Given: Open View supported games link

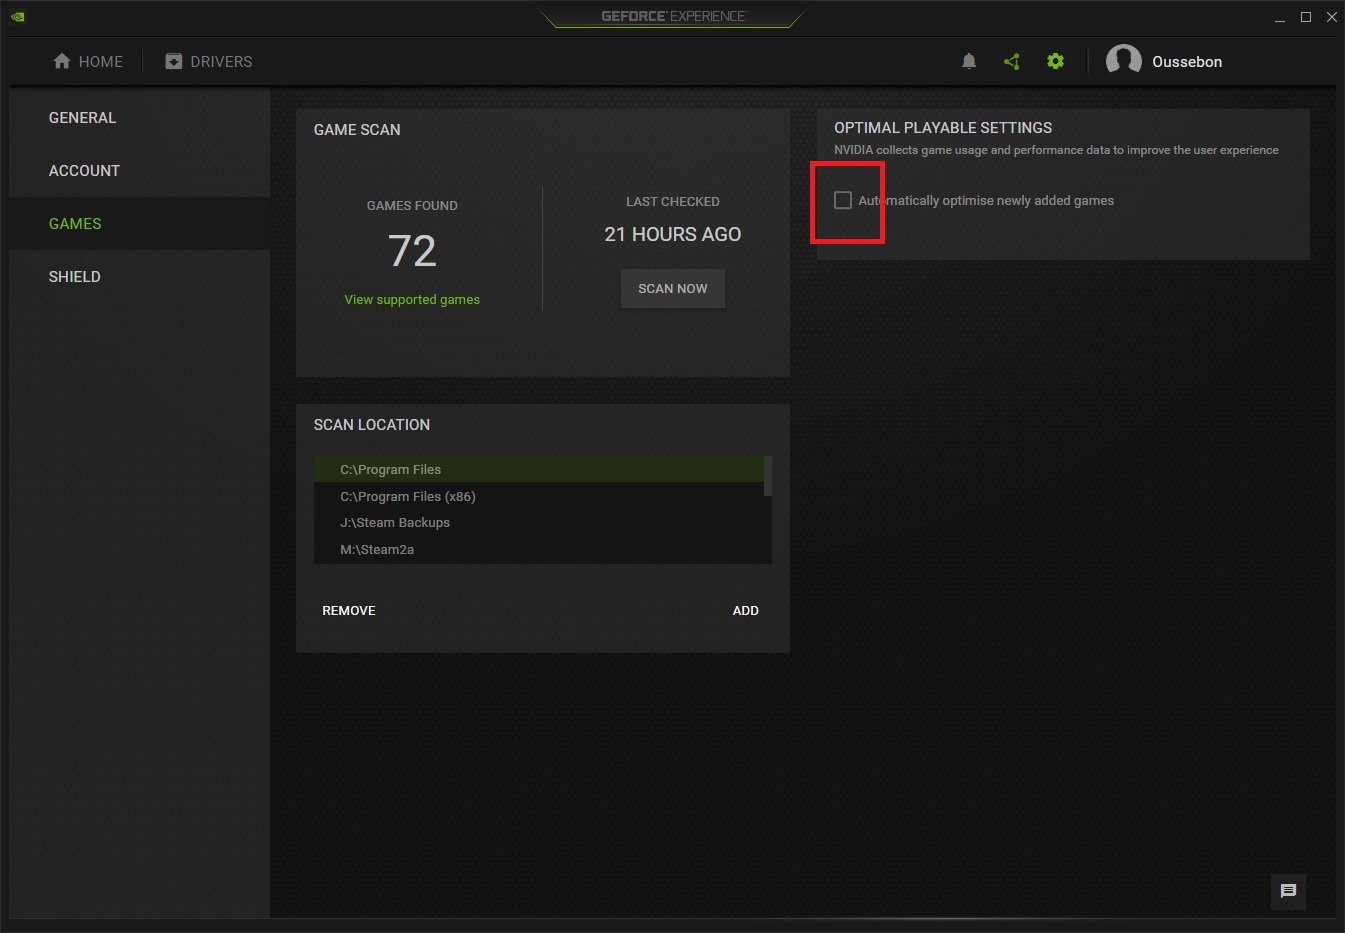Looking at the screenshot, I should pos(412,299).
